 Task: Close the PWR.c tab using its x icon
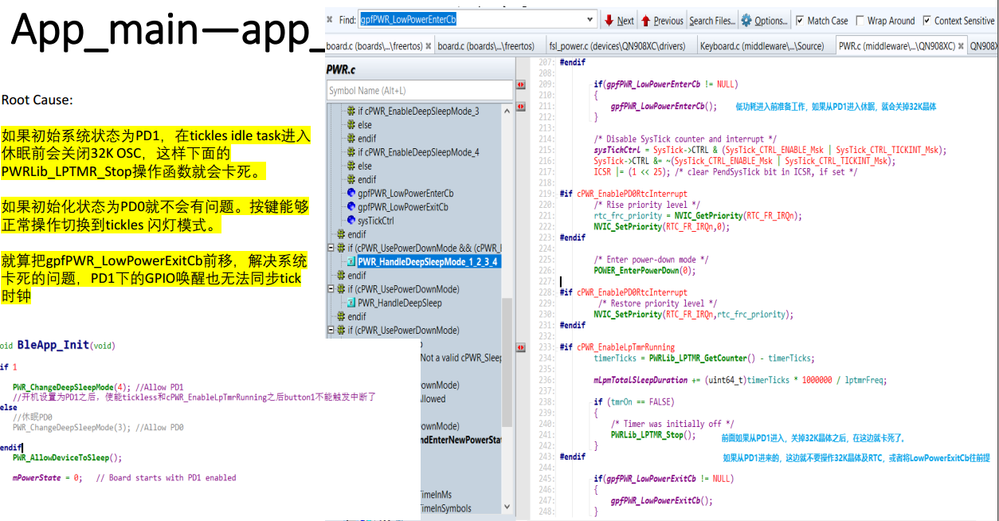[x=961, y=46]
